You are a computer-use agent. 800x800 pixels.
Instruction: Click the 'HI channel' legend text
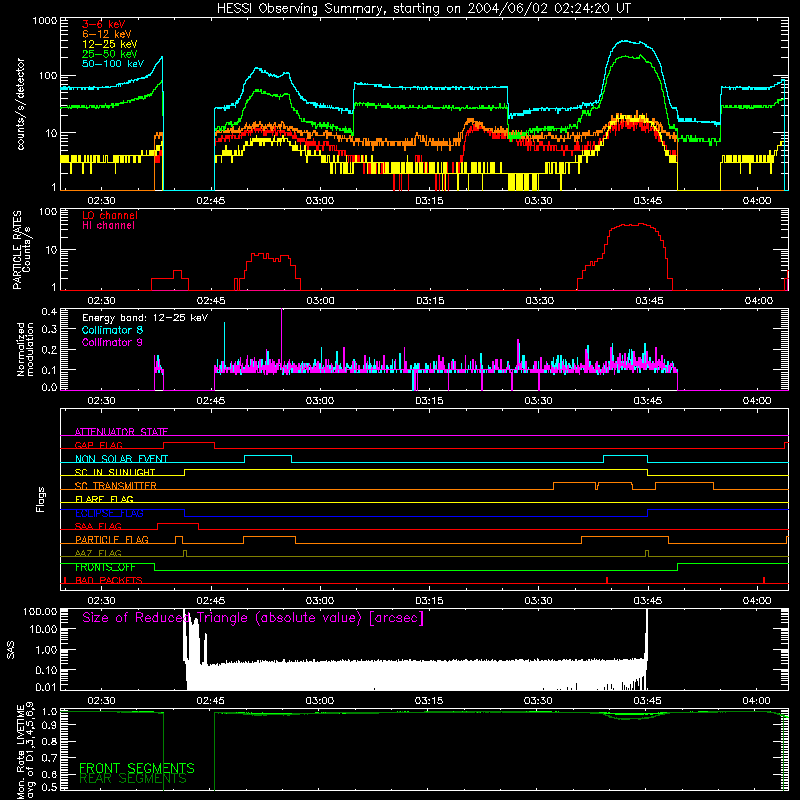click(108, 226)
